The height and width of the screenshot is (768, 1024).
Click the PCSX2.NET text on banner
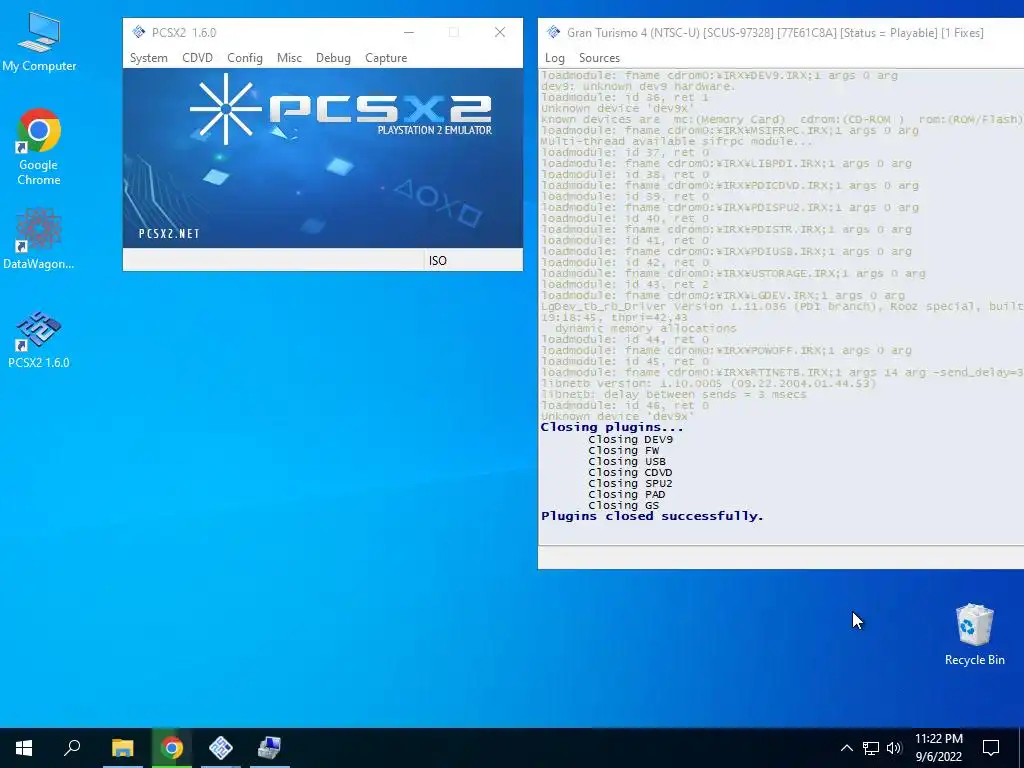click(169, 233)
